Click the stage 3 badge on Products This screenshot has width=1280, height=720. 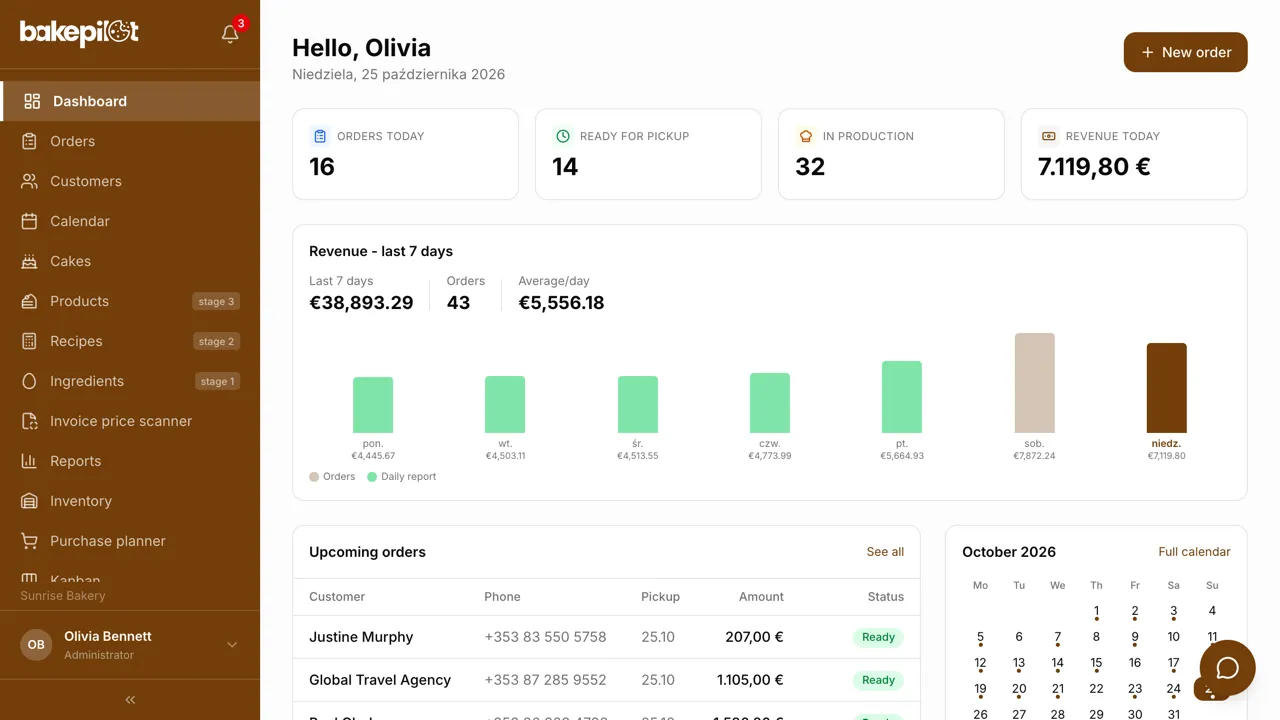[216, 301]
